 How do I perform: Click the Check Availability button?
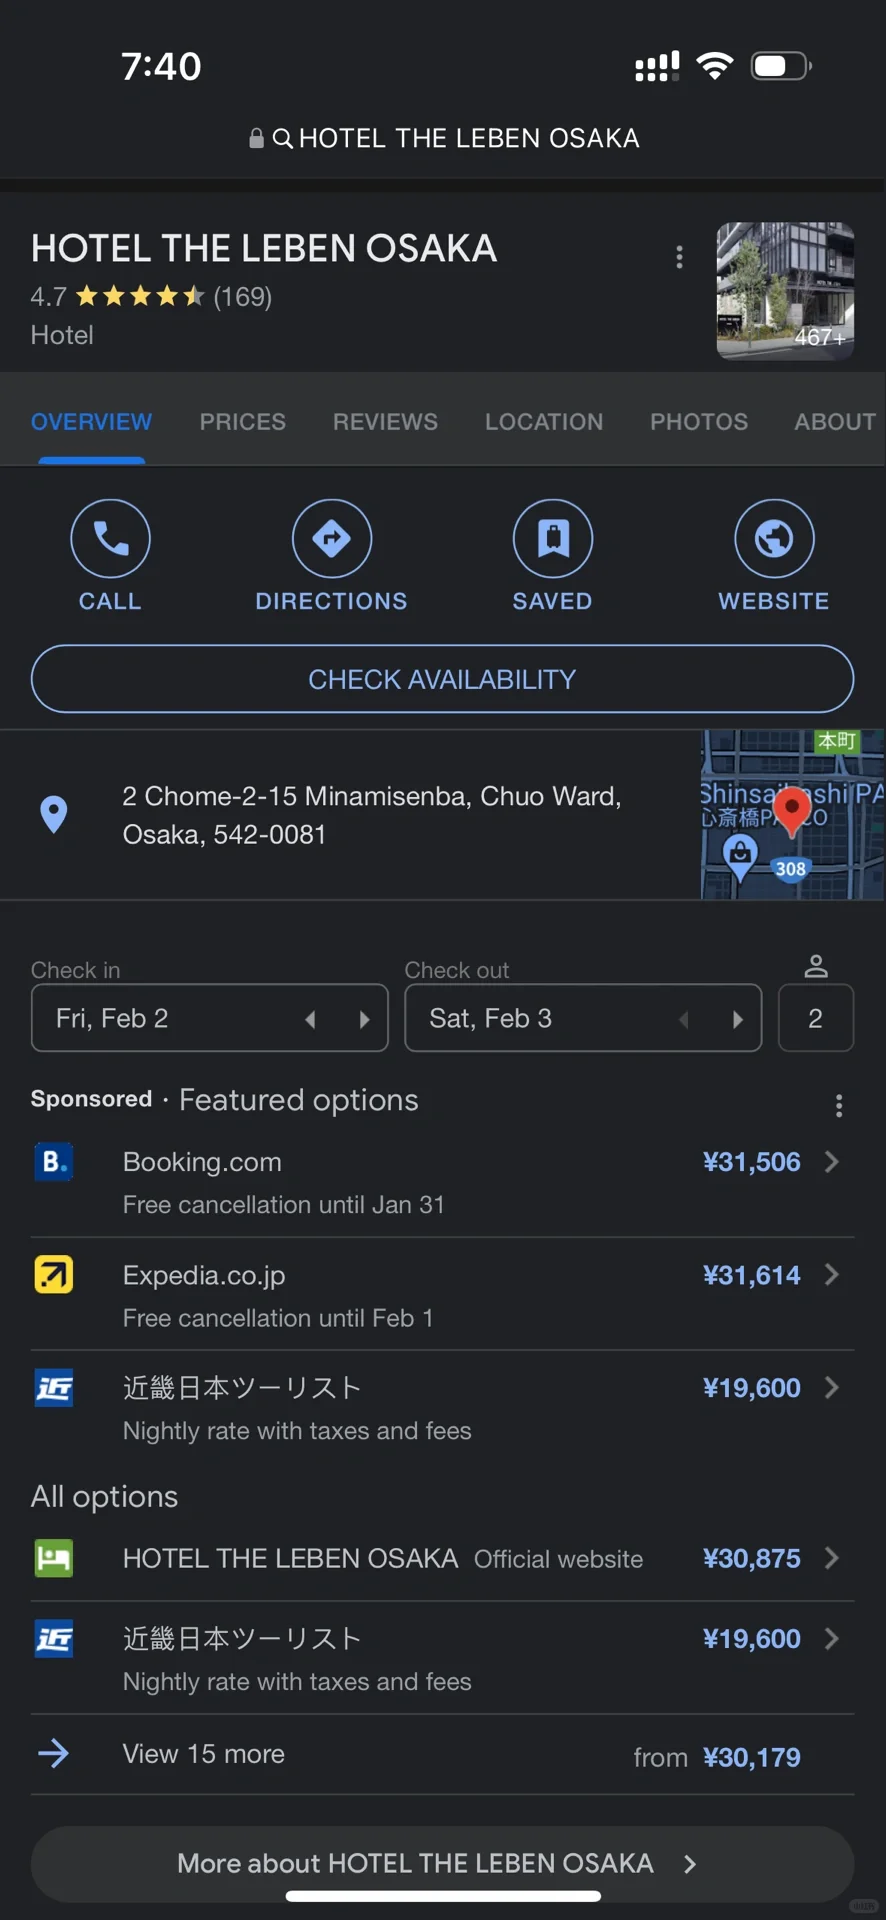442,679
